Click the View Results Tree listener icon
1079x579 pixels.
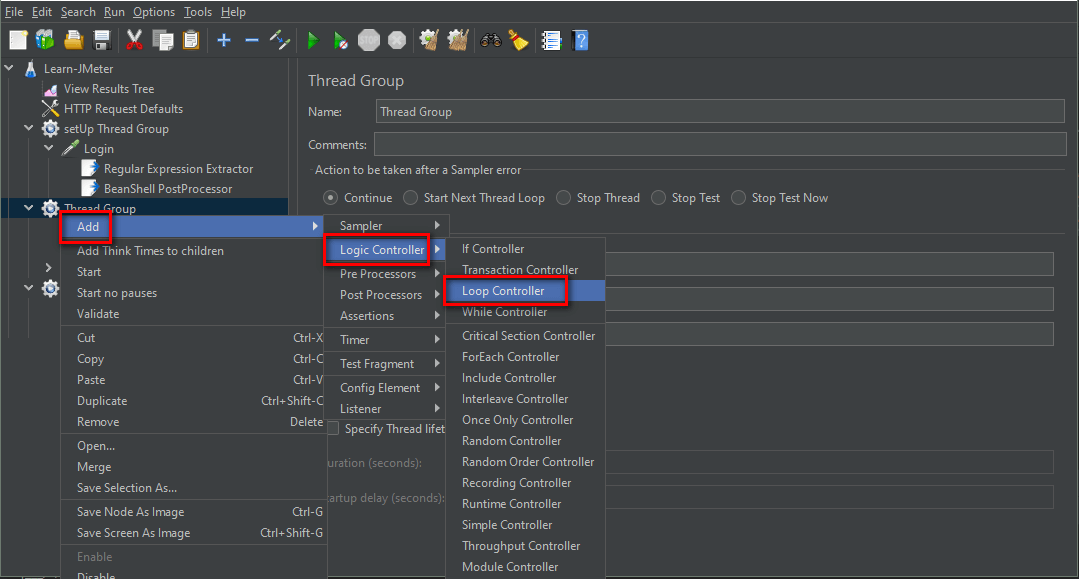50,89
